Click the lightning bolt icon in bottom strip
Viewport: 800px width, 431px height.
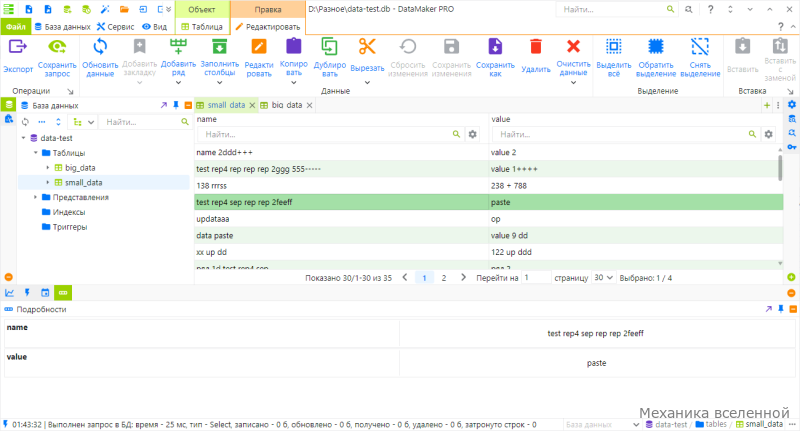click(27, 293)
